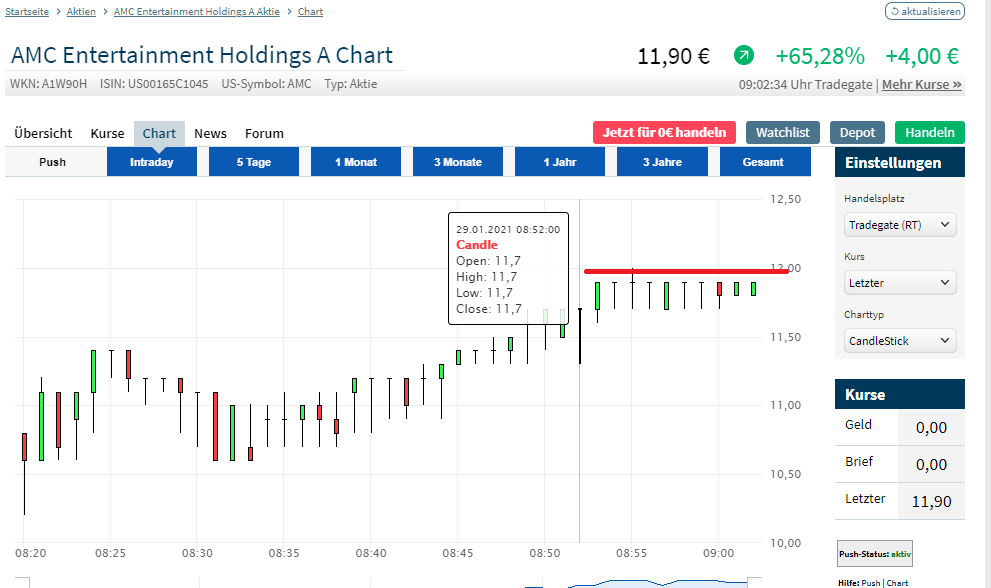Screen dimensions: 991x588
Task: Toggle the Push chart mode
Action: pyautogui.click(x=53, y=162)
